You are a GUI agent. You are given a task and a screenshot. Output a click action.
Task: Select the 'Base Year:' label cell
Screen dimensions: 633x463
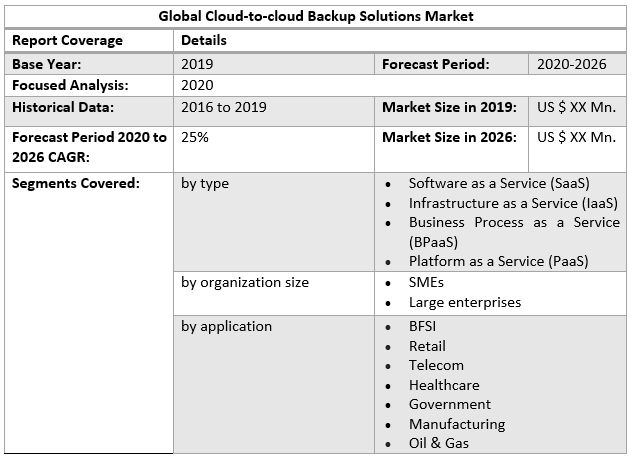coord(48,64)
